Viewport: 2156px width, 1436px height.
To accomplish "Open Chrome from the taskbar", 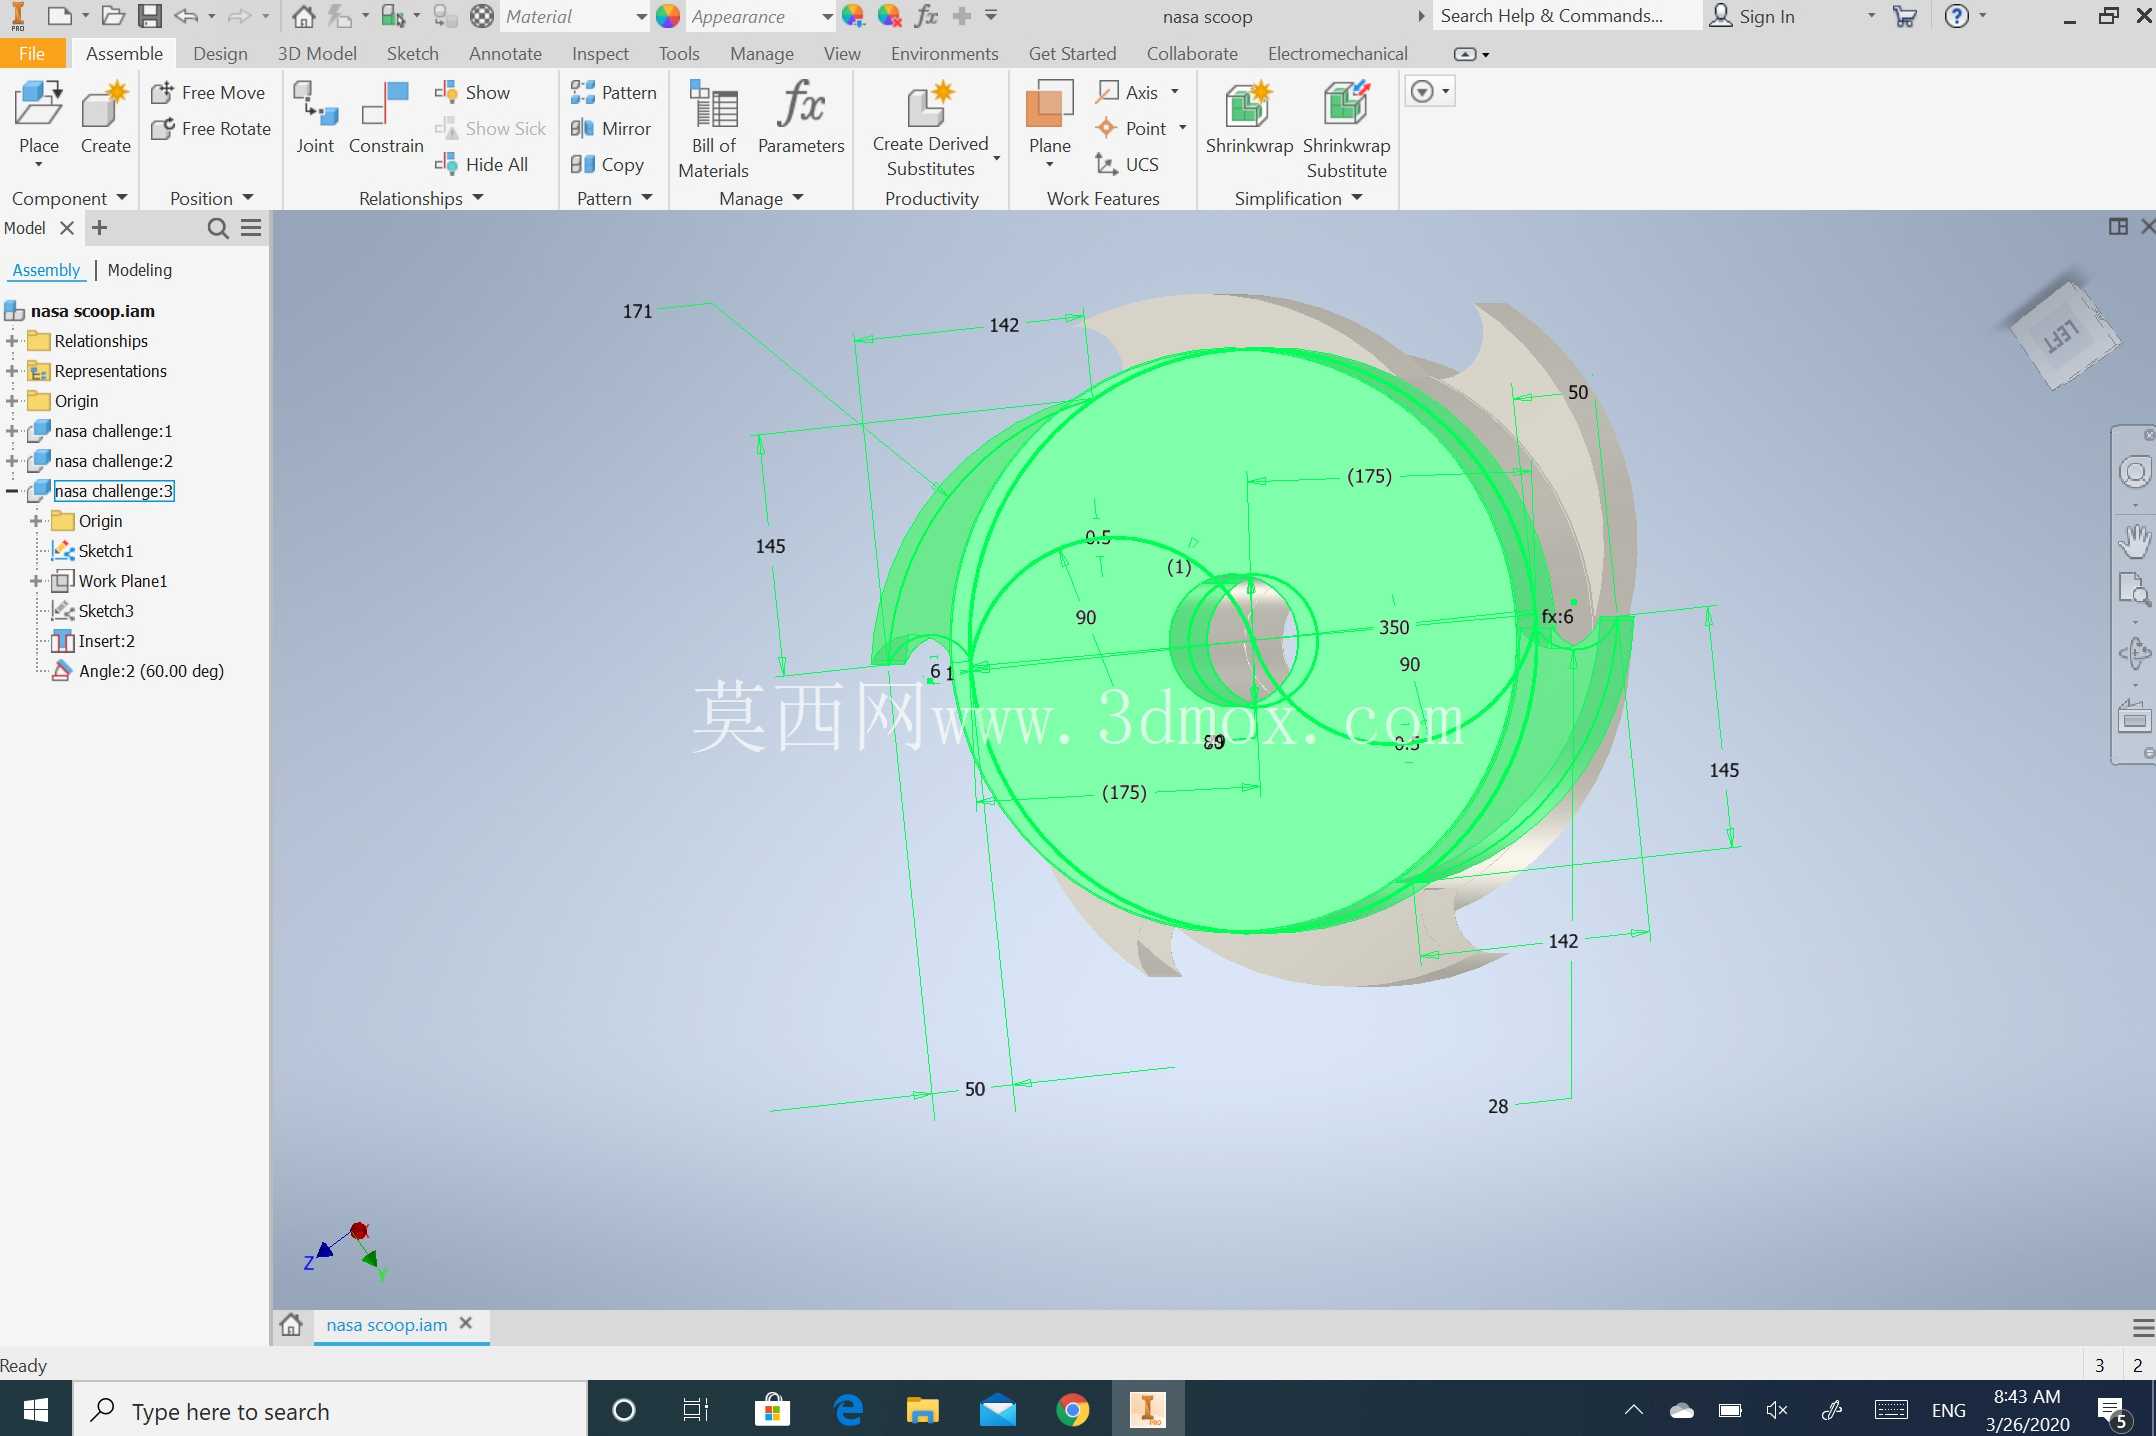I will [x=1072, y=1410].
